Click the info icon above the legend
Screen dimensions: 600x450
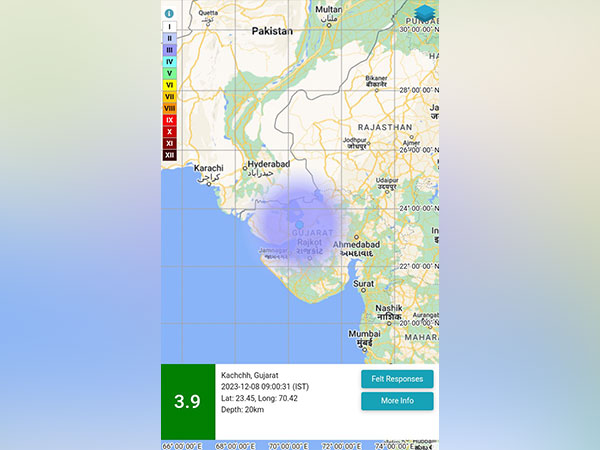(169, 14)
